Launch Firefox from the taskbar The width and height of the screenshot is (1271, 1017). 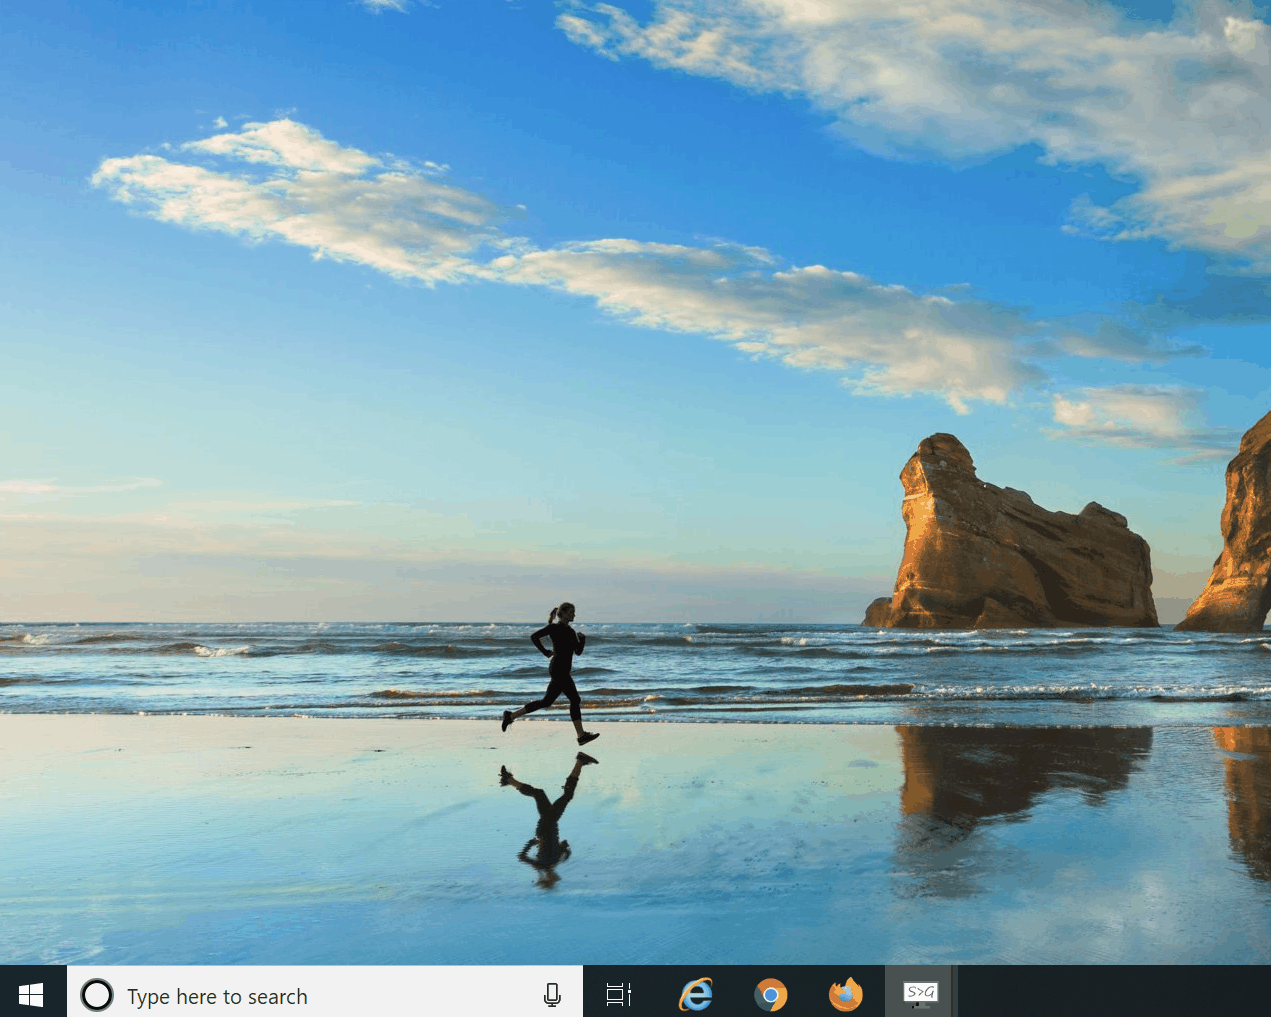(846, 995)
